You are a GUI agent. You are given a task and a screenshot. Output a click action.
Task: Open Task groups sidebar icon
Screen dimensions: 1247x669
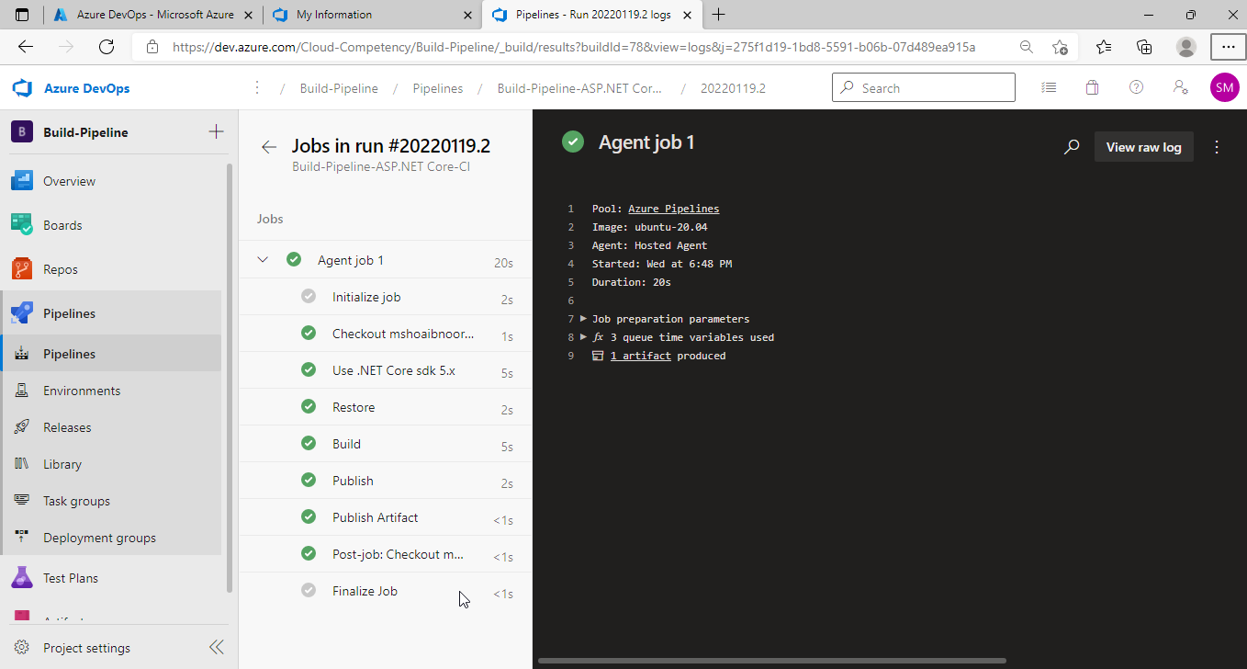22,500
